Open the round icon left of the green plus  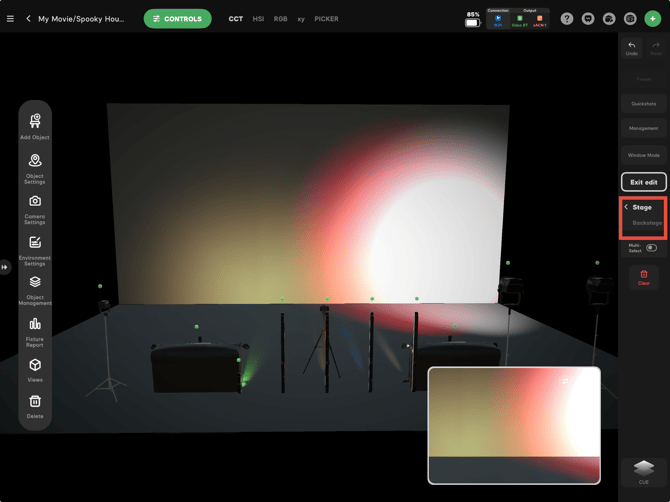630,19
